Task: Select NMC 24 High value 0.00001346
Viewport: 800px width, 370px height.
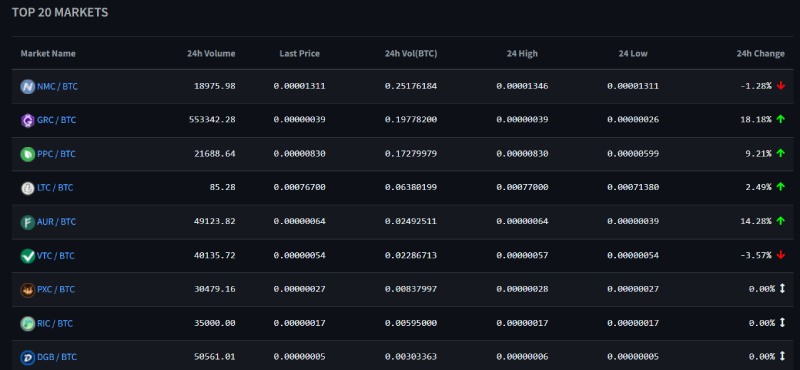Action: [522, 86]
